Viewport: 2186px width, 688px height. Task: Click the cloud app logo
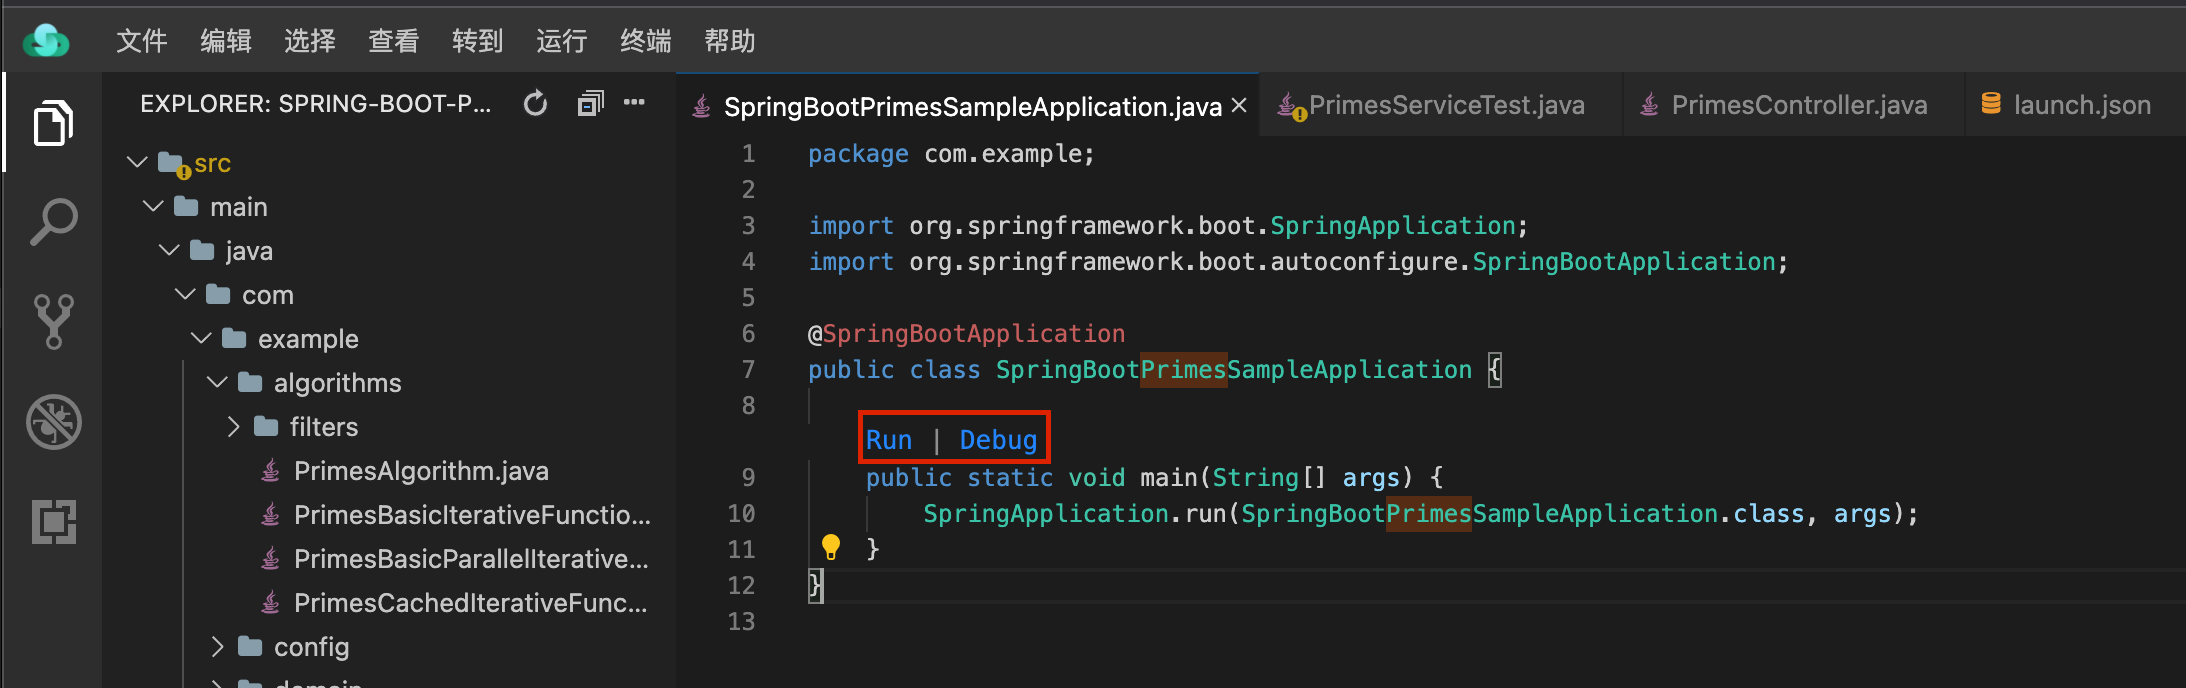[46, 41]
